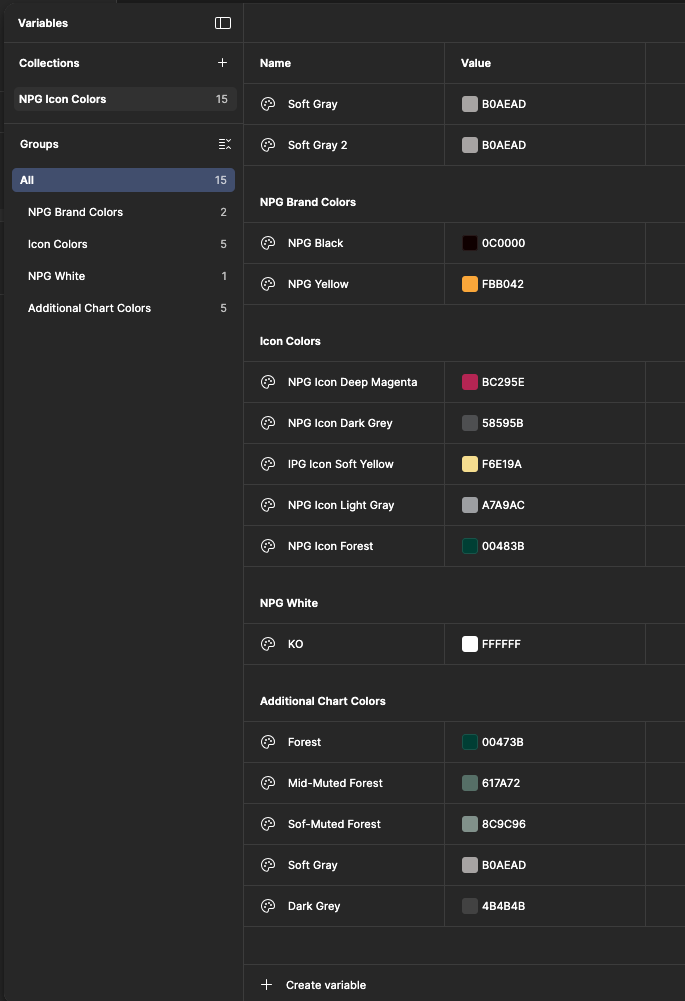
Task: Open the F6E19A color swatch
Action: (470, 464)
